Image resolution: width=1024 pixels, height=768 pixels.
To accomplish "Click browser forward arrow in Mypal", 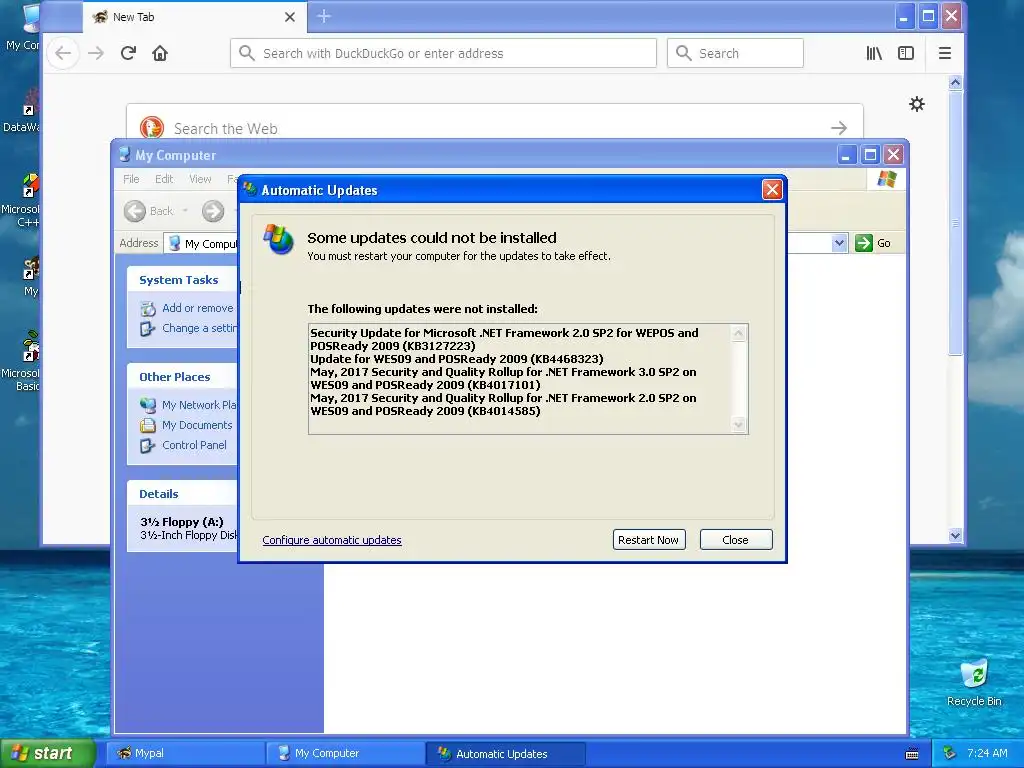I will [x=96, y=53].
